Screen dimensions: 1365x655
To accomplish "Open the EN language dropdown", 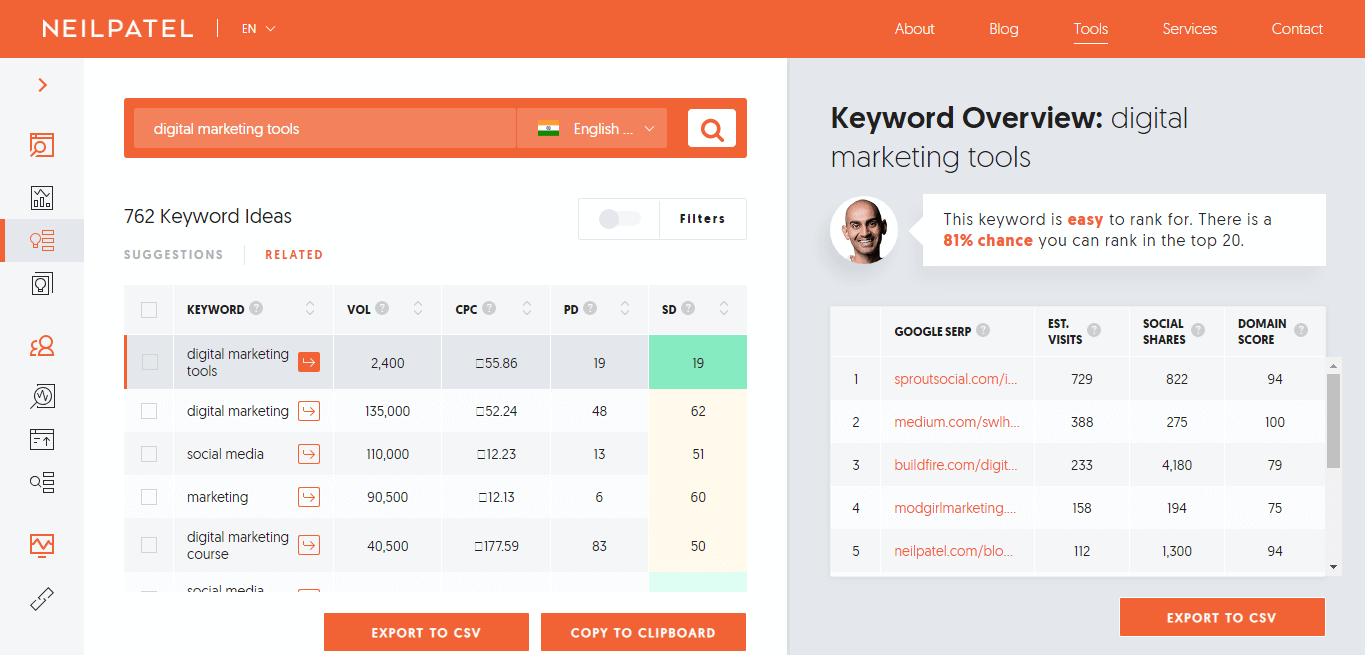I will coord(258,29).
